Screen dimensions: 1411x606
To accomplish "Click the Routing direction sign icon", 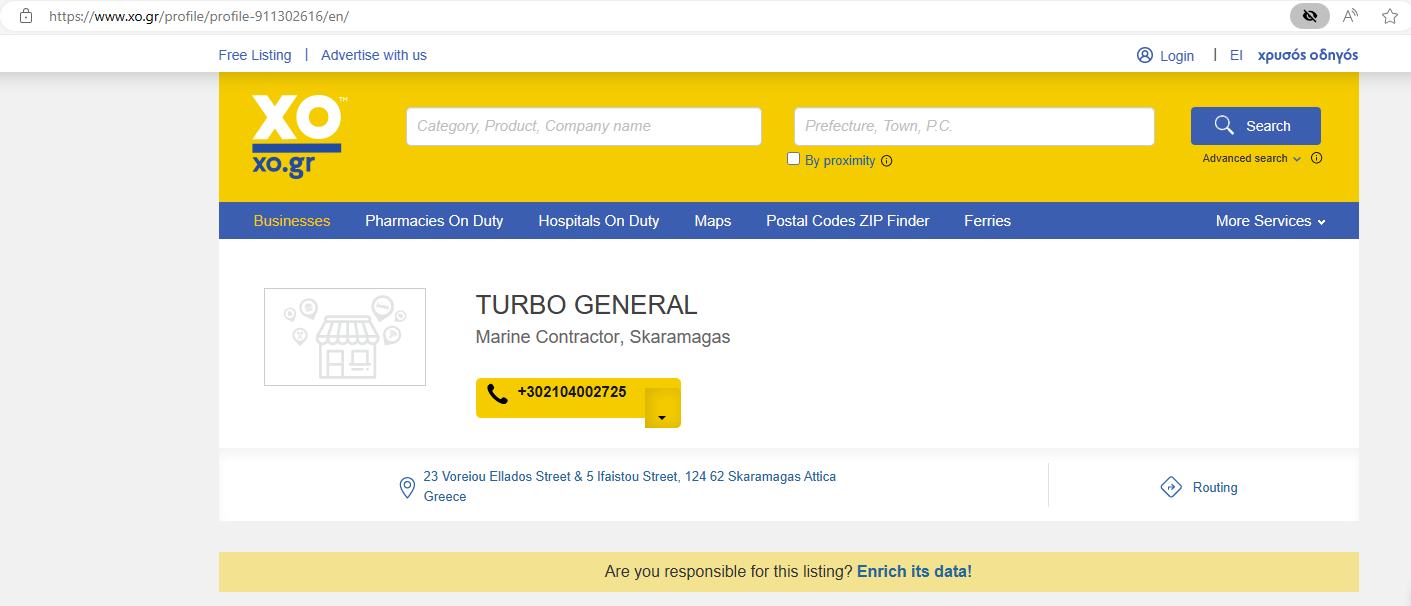I will pyautogui.click(x=1171, y=487).
